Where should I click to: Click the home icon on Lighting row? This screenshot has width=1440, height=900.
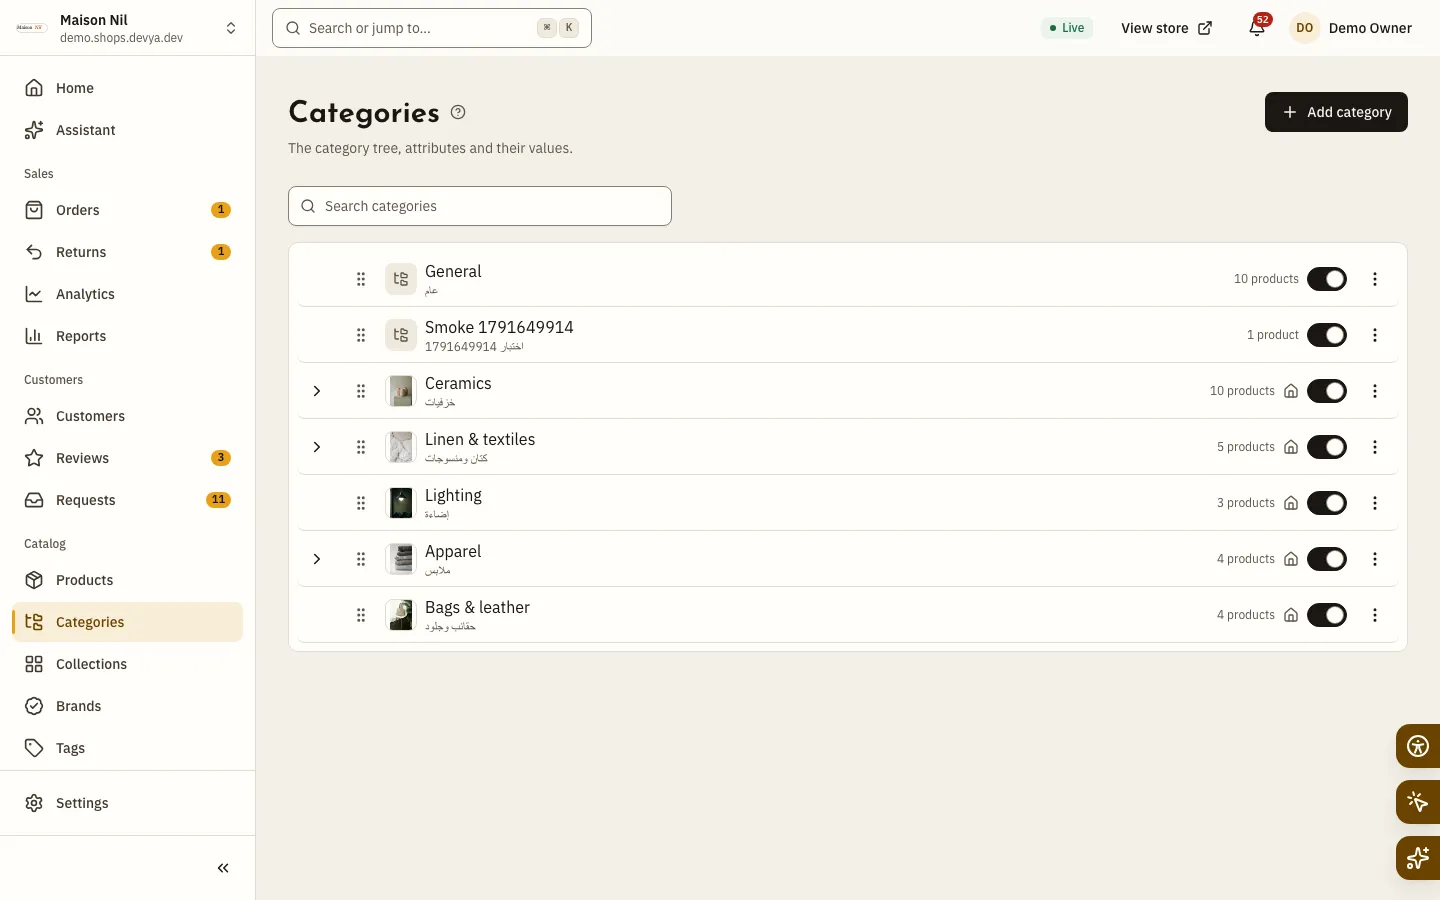(x=1291, y=503)
